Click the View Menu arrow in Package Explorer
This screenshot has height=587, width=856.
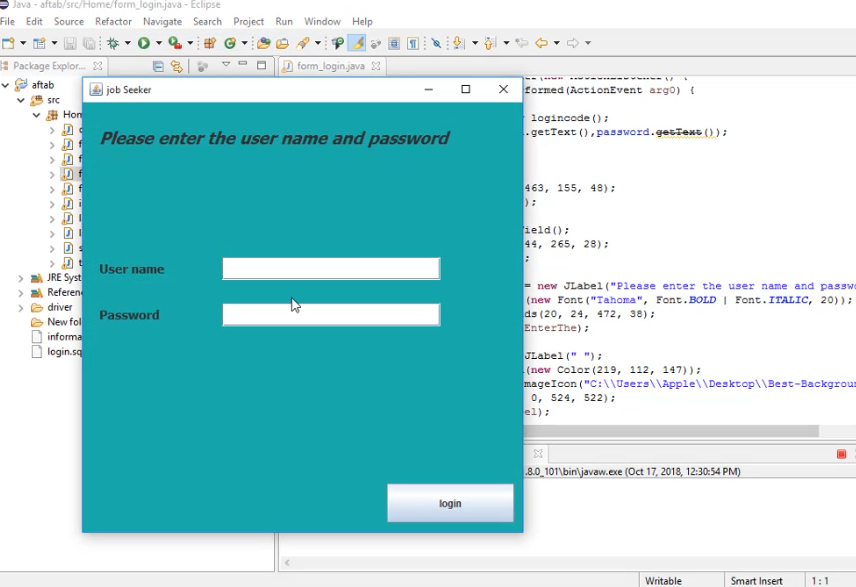226,65
